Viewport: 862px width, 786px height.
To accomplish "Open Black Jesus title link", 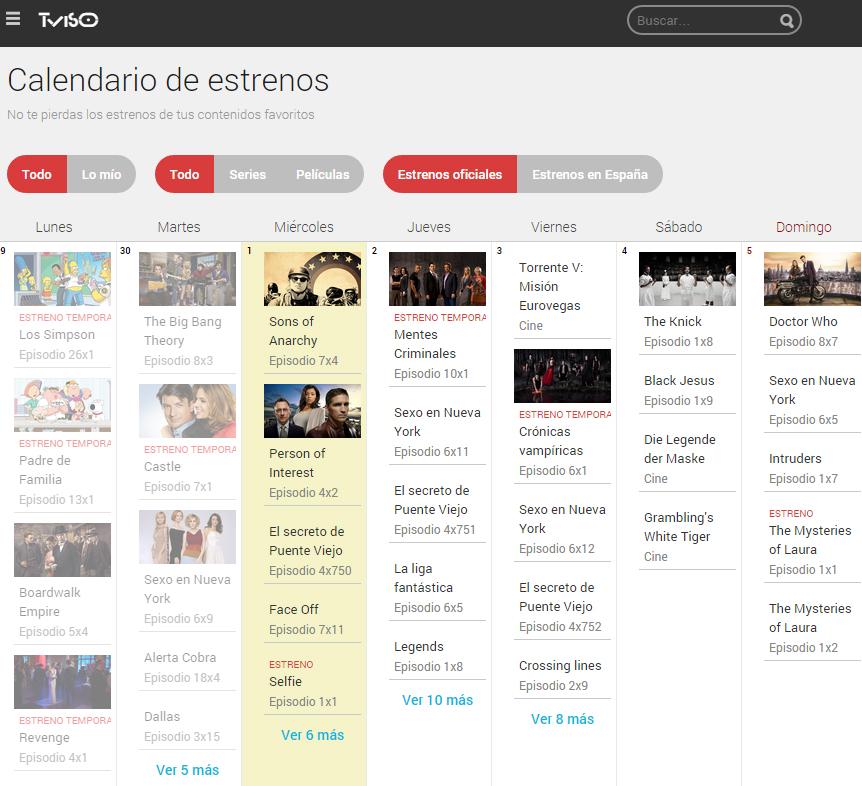I will coord(679,380).
